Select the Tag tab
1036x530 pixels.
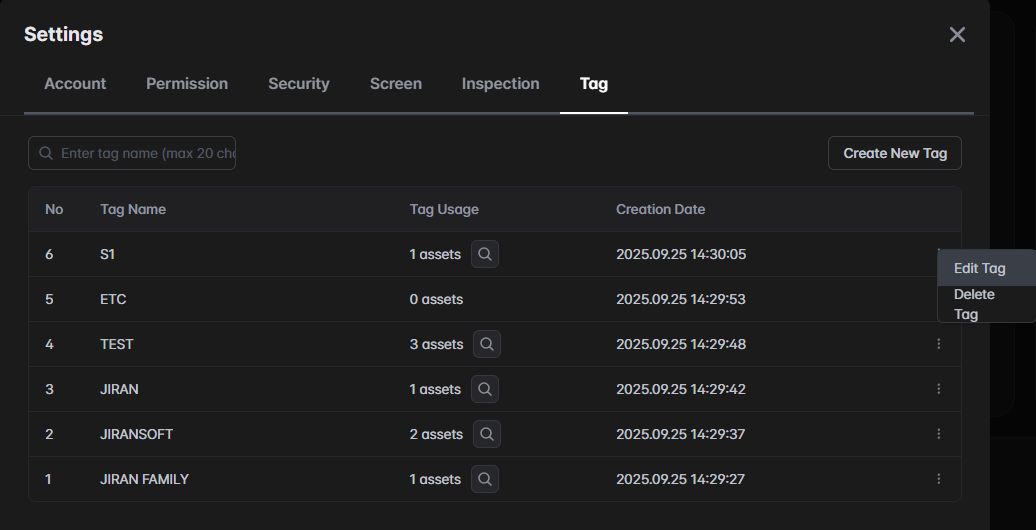[x=593, y=84]
